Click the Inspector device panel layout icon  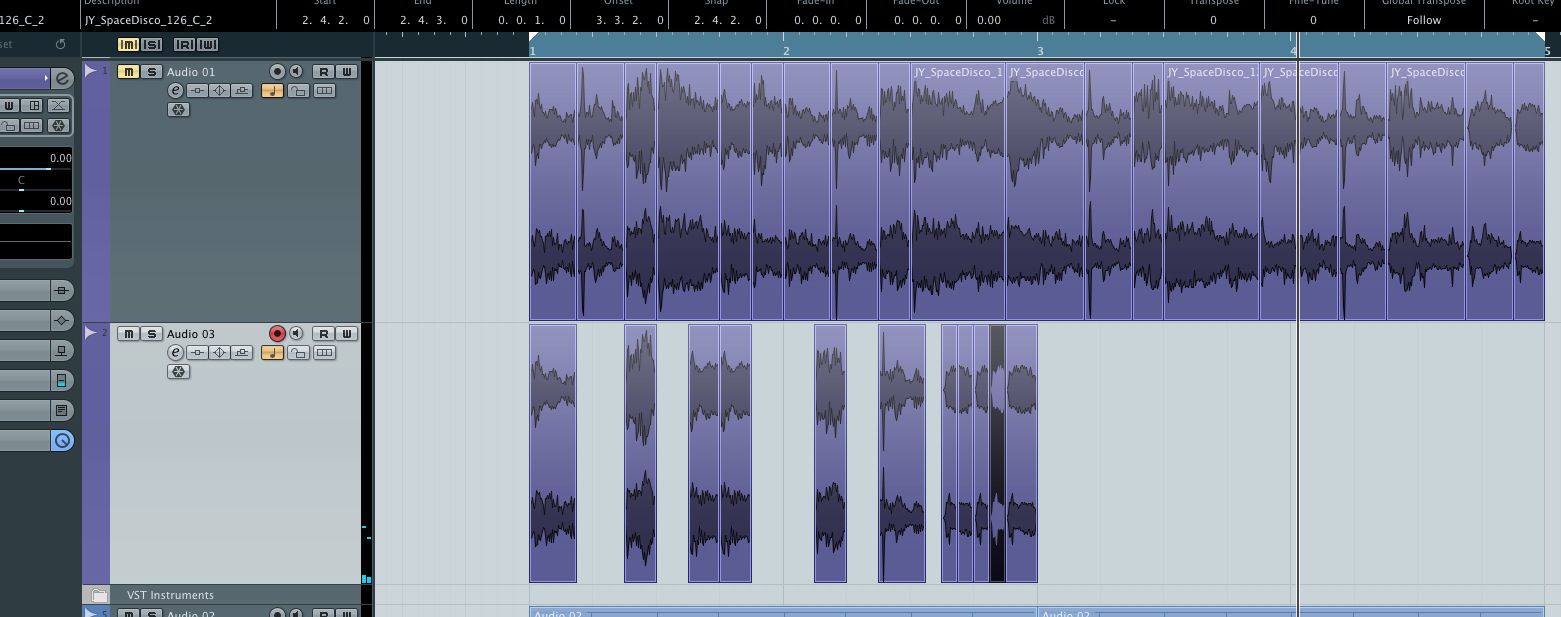pos(34,106)
